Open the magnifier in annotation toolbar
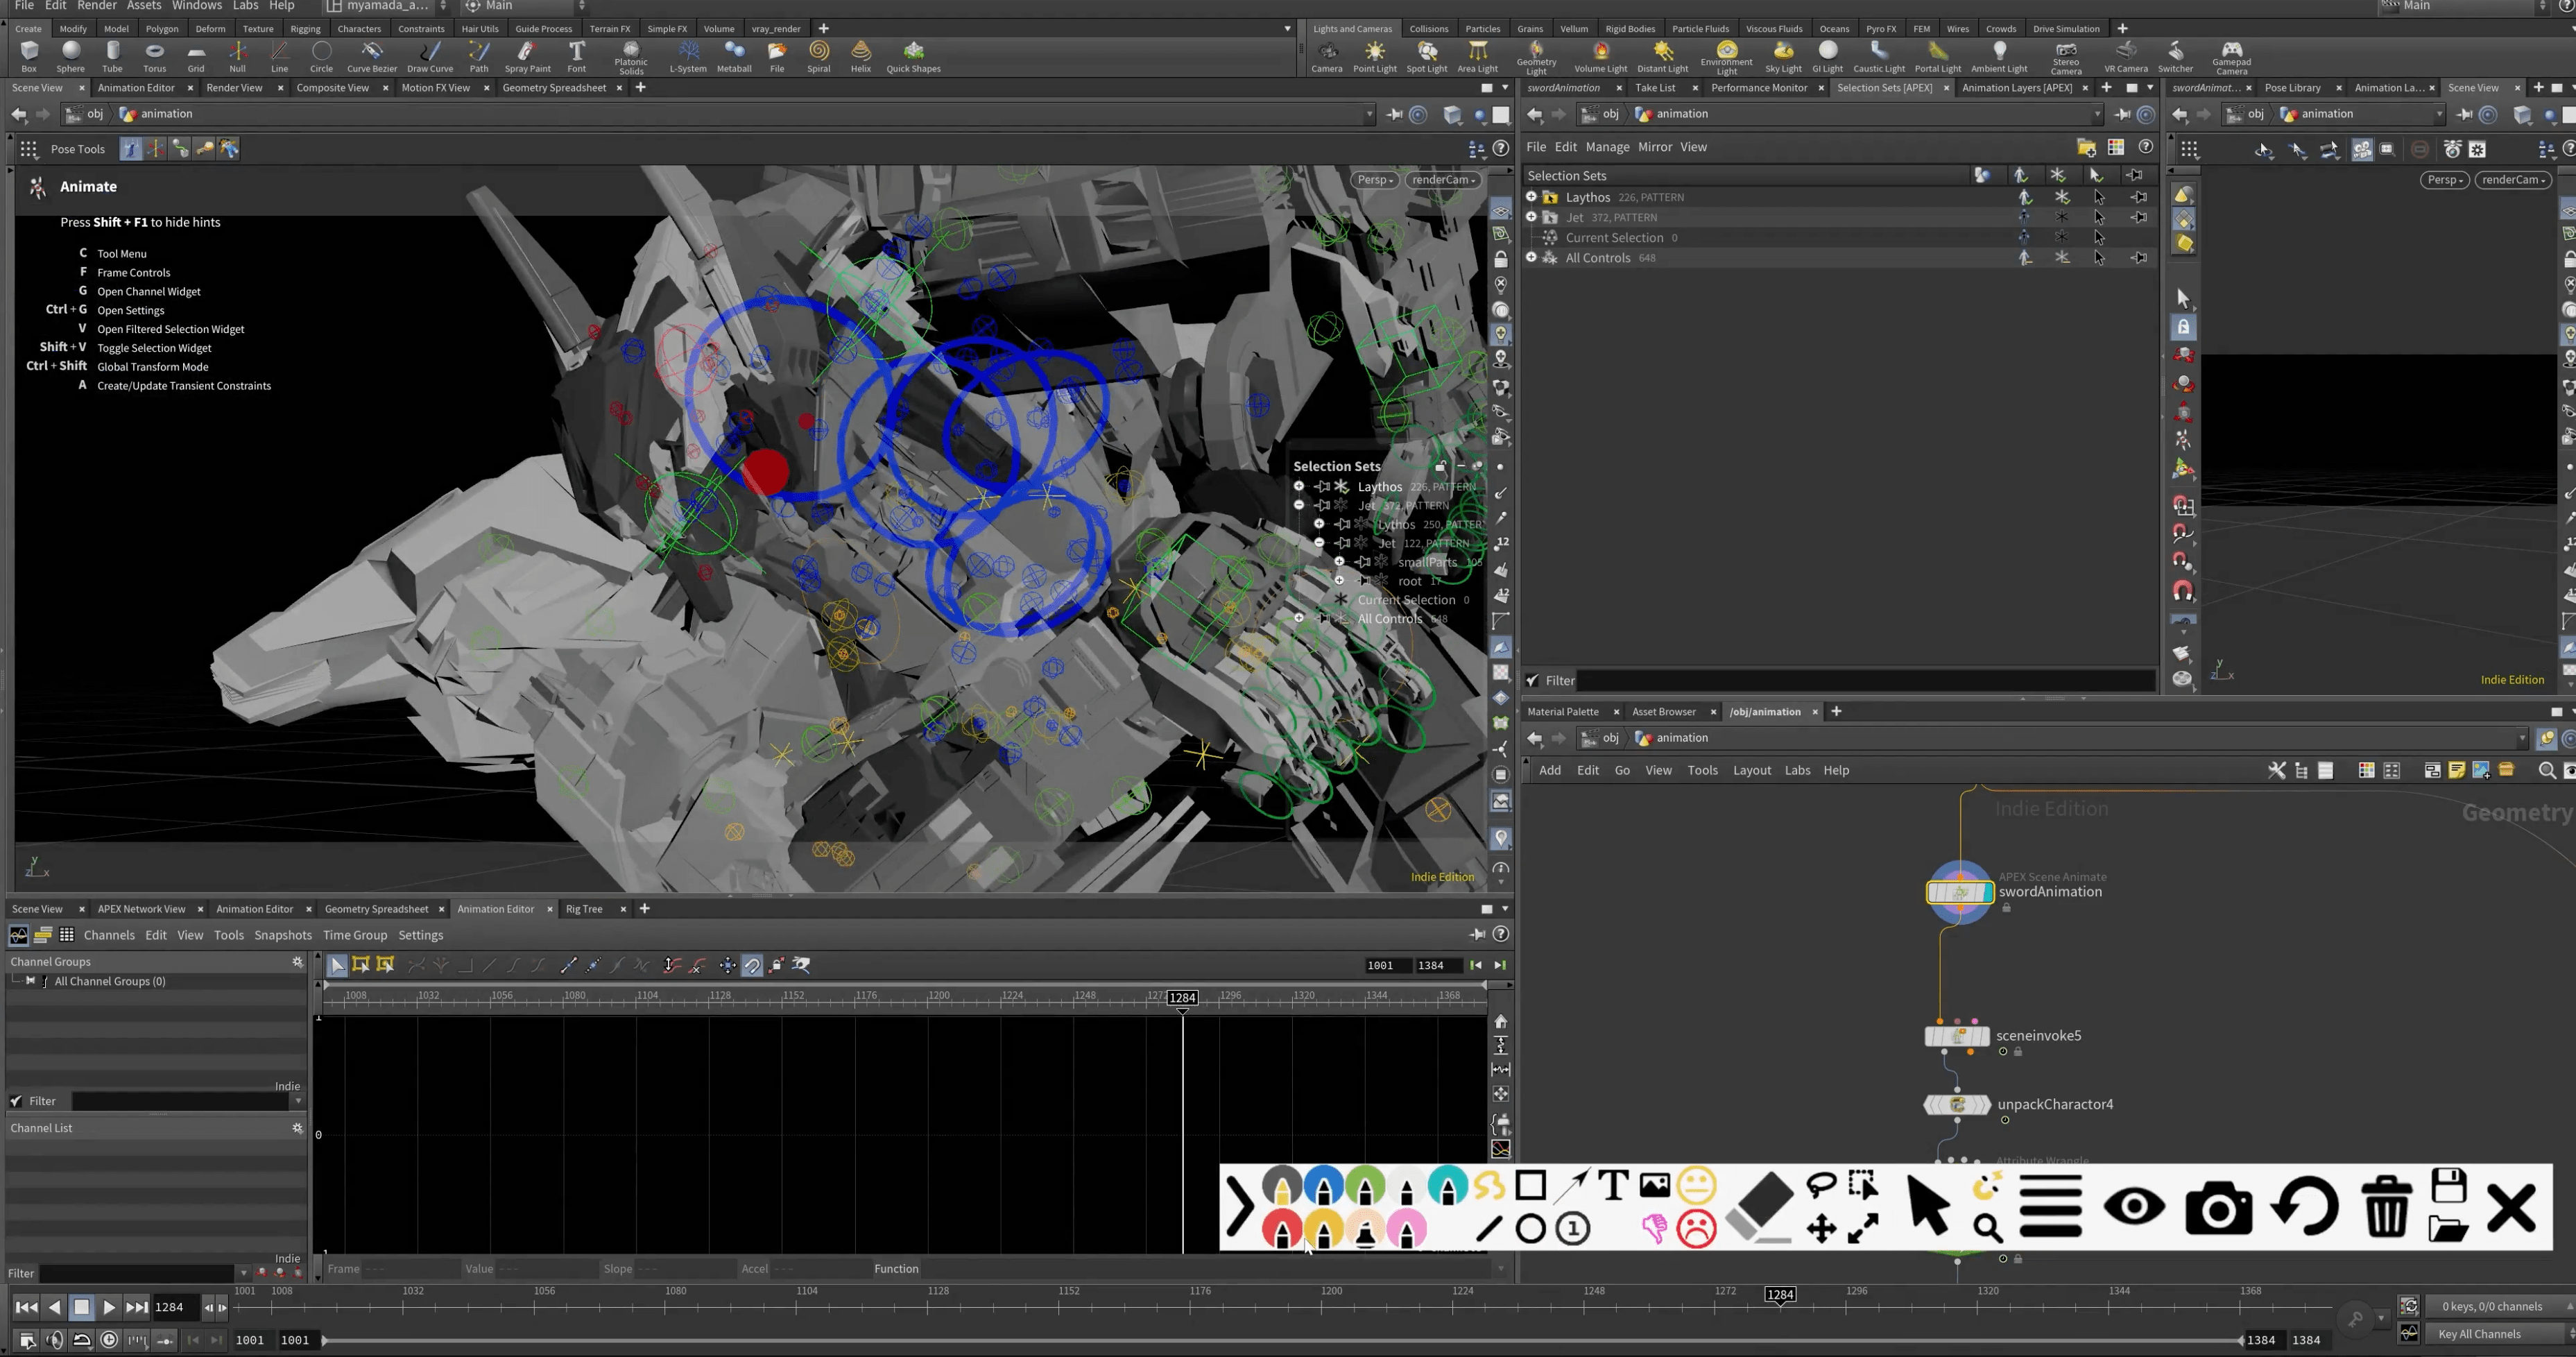The height and width of the screenshot is (1357, 2576). 1988,1228
